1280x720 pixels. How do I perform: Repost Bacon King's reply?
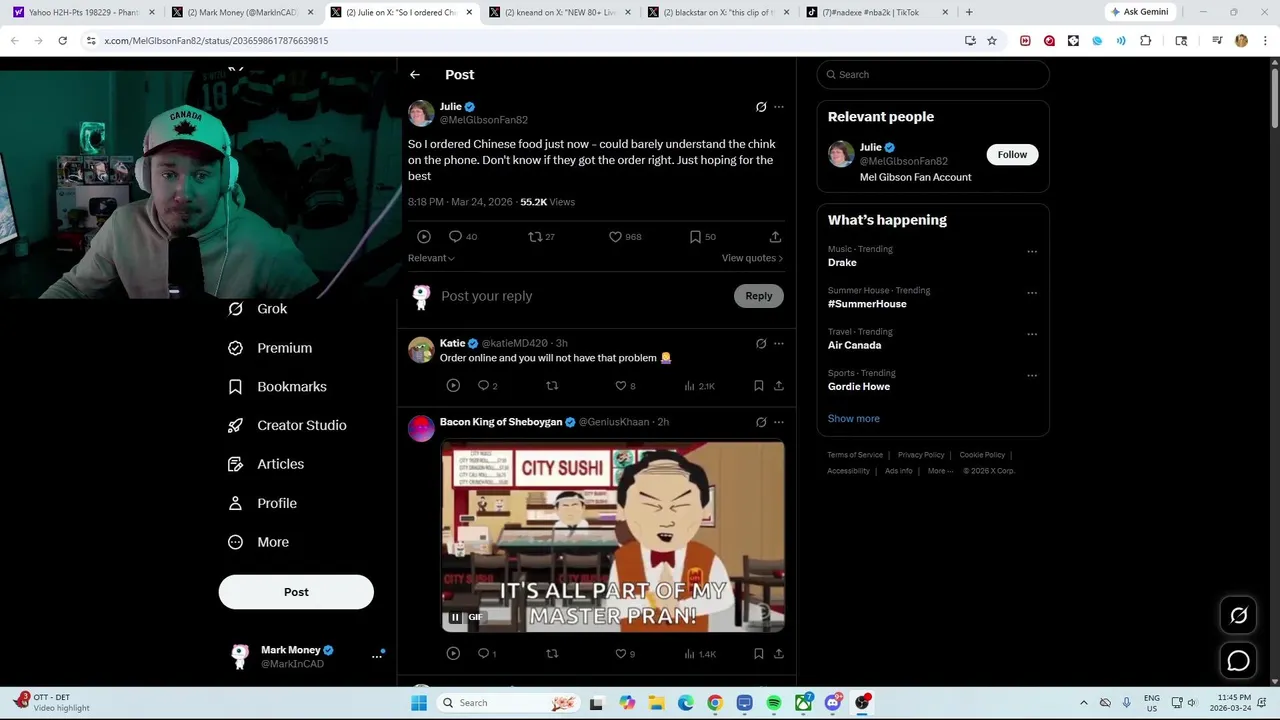tap(552, 654)
